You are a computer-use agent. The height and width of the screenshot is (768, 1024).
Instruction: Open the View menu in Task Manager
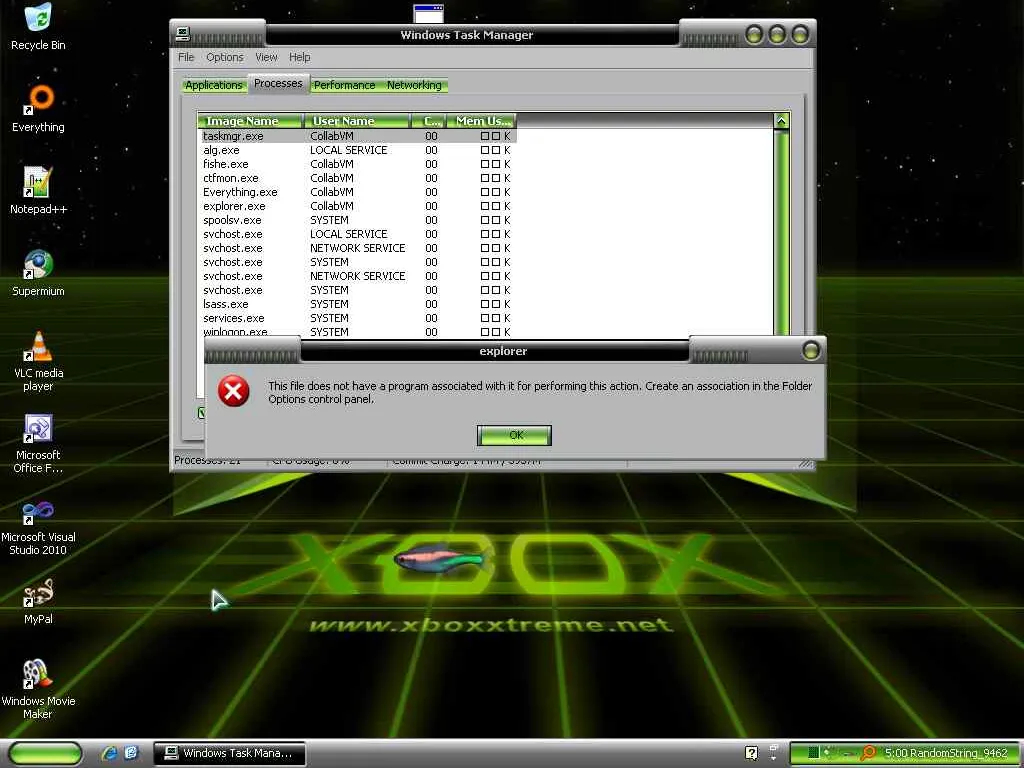(266, 57)
